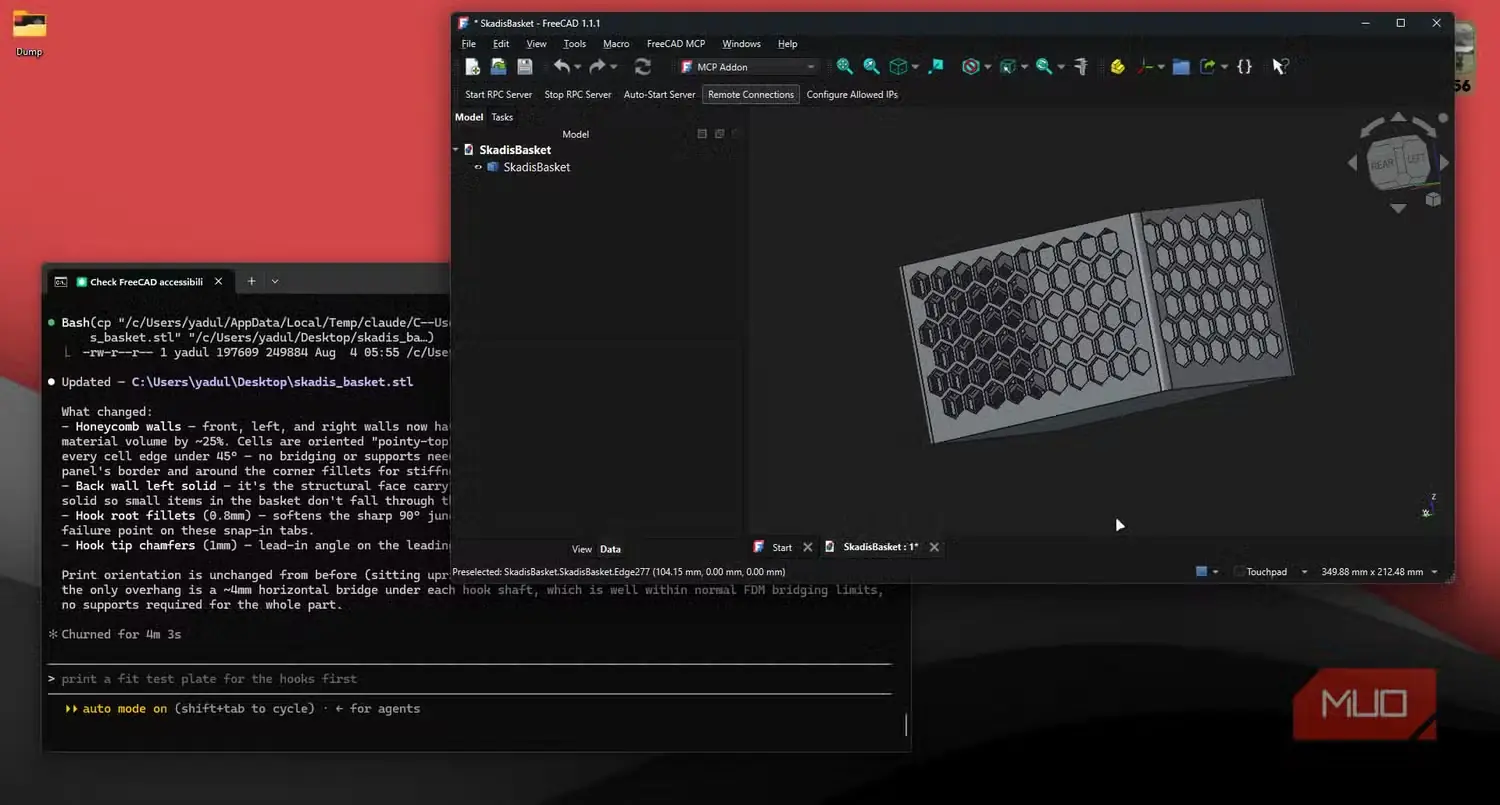Click the link export arrow icon
This screenshot has width=1500, height=805.
click(1208, 67)
